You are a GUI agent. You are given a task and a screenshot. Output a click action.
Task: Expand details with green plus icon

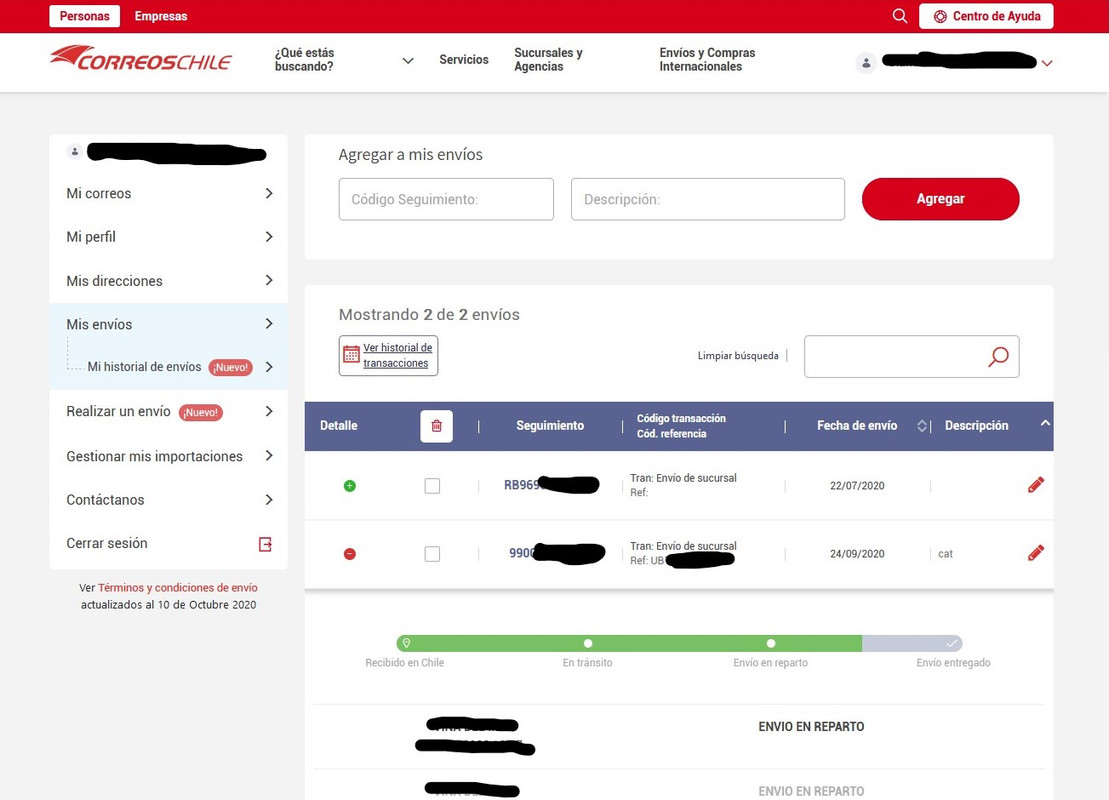click(349, 486)
